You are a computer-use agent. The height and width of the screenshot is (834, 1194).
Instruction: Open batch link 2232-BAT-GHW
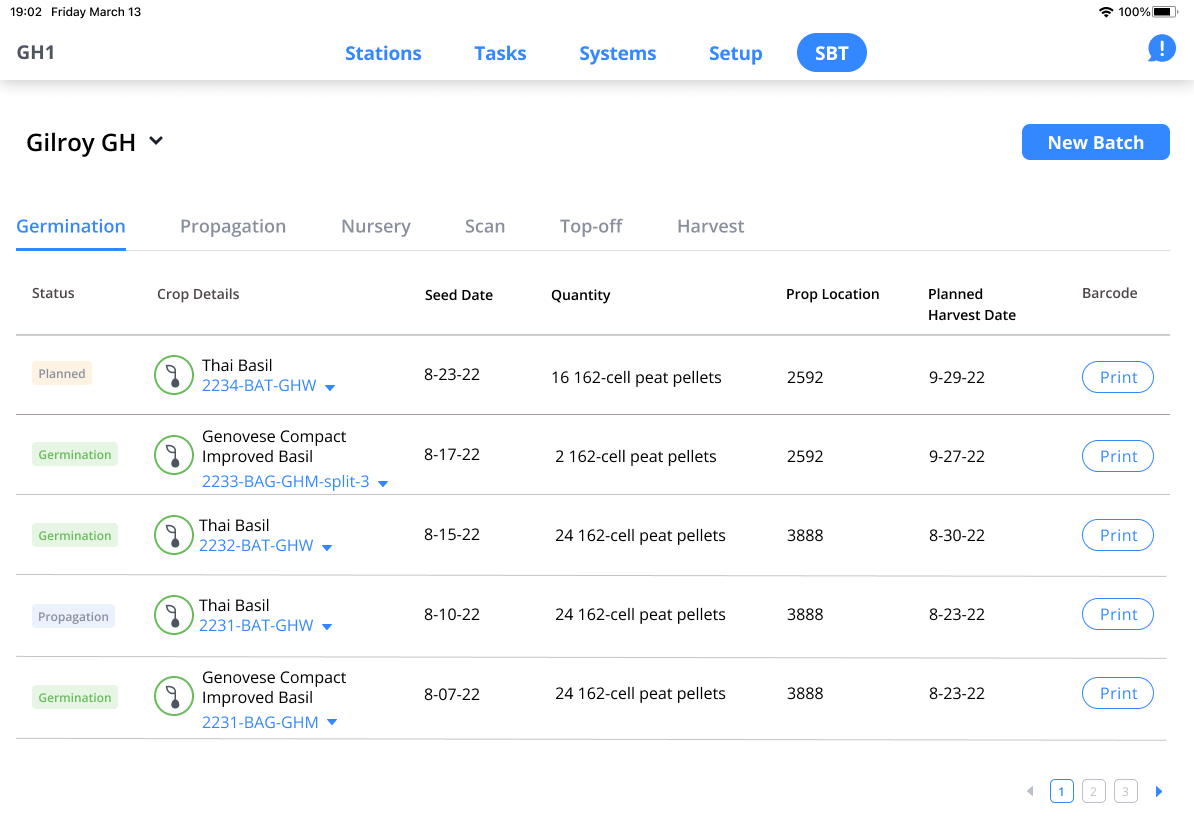(x=256, y=546)
